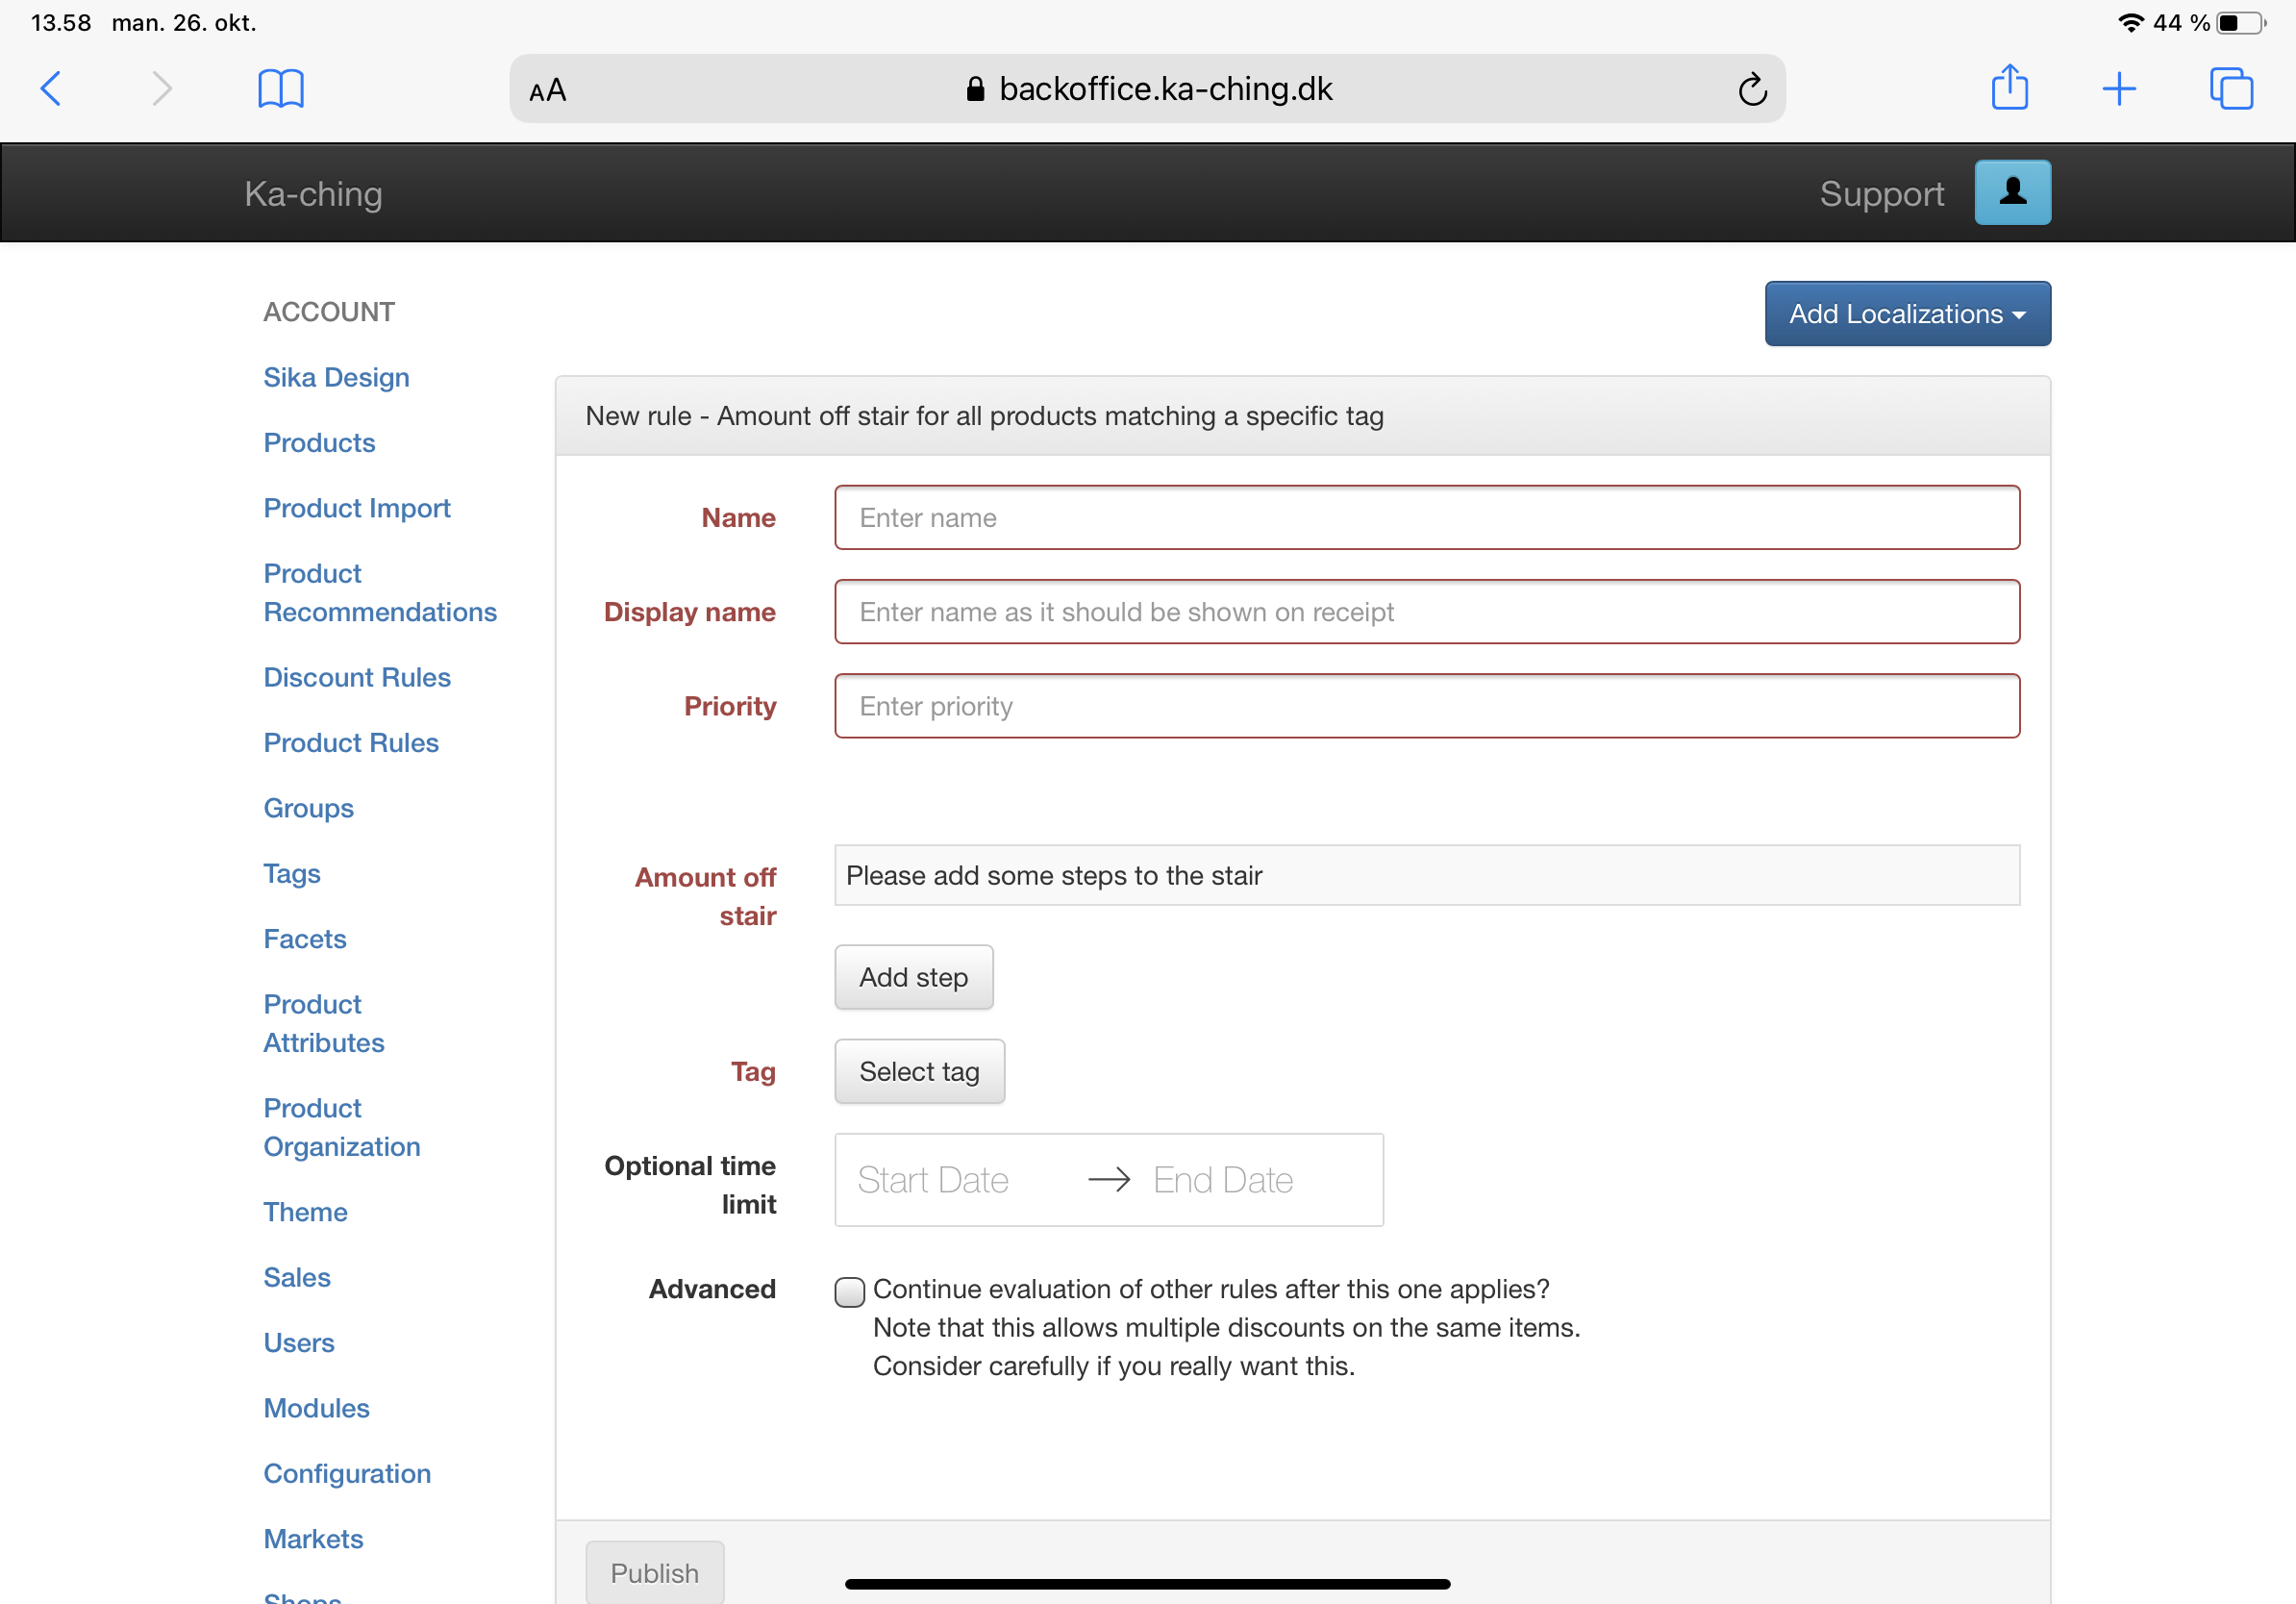Image resolution: width=2296 pixels, height=1604 pixels.
Task: Open Tags in account sidebar
Action: click(291, 873)
